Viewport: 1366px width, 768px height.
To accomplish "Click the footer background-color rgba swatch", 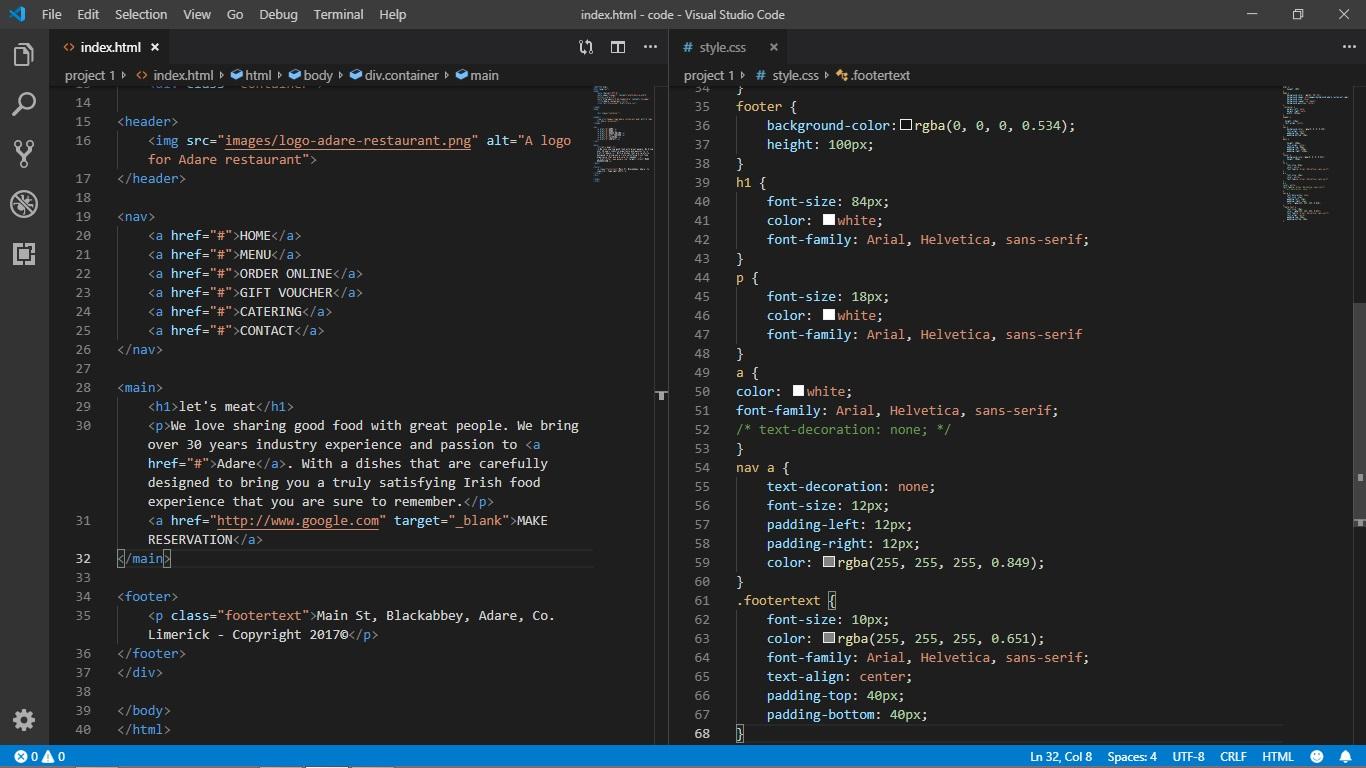I will point(906,126).
